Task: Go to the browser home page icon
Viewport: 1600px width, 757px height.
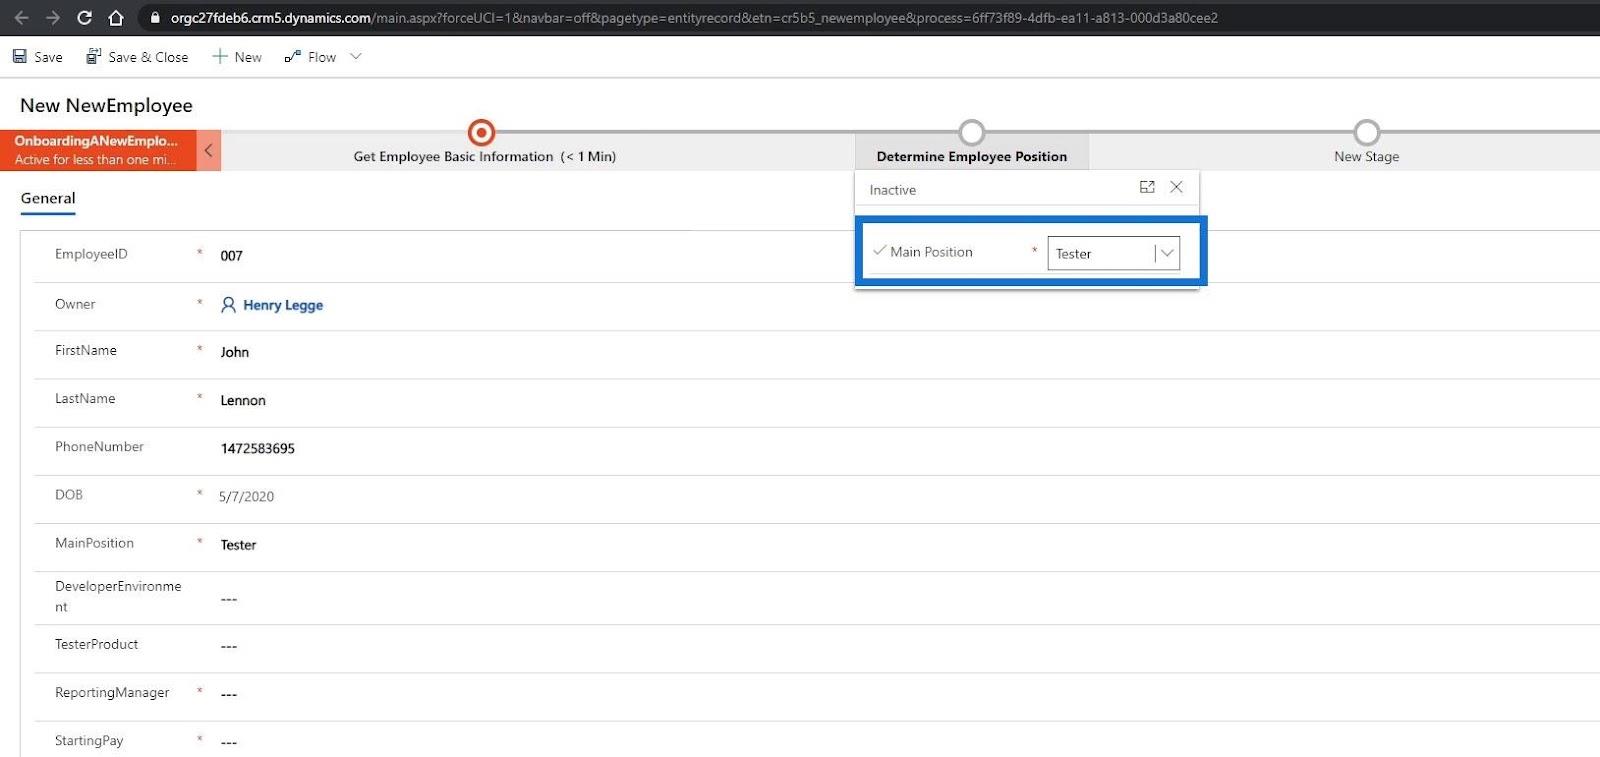Action: 116,18
